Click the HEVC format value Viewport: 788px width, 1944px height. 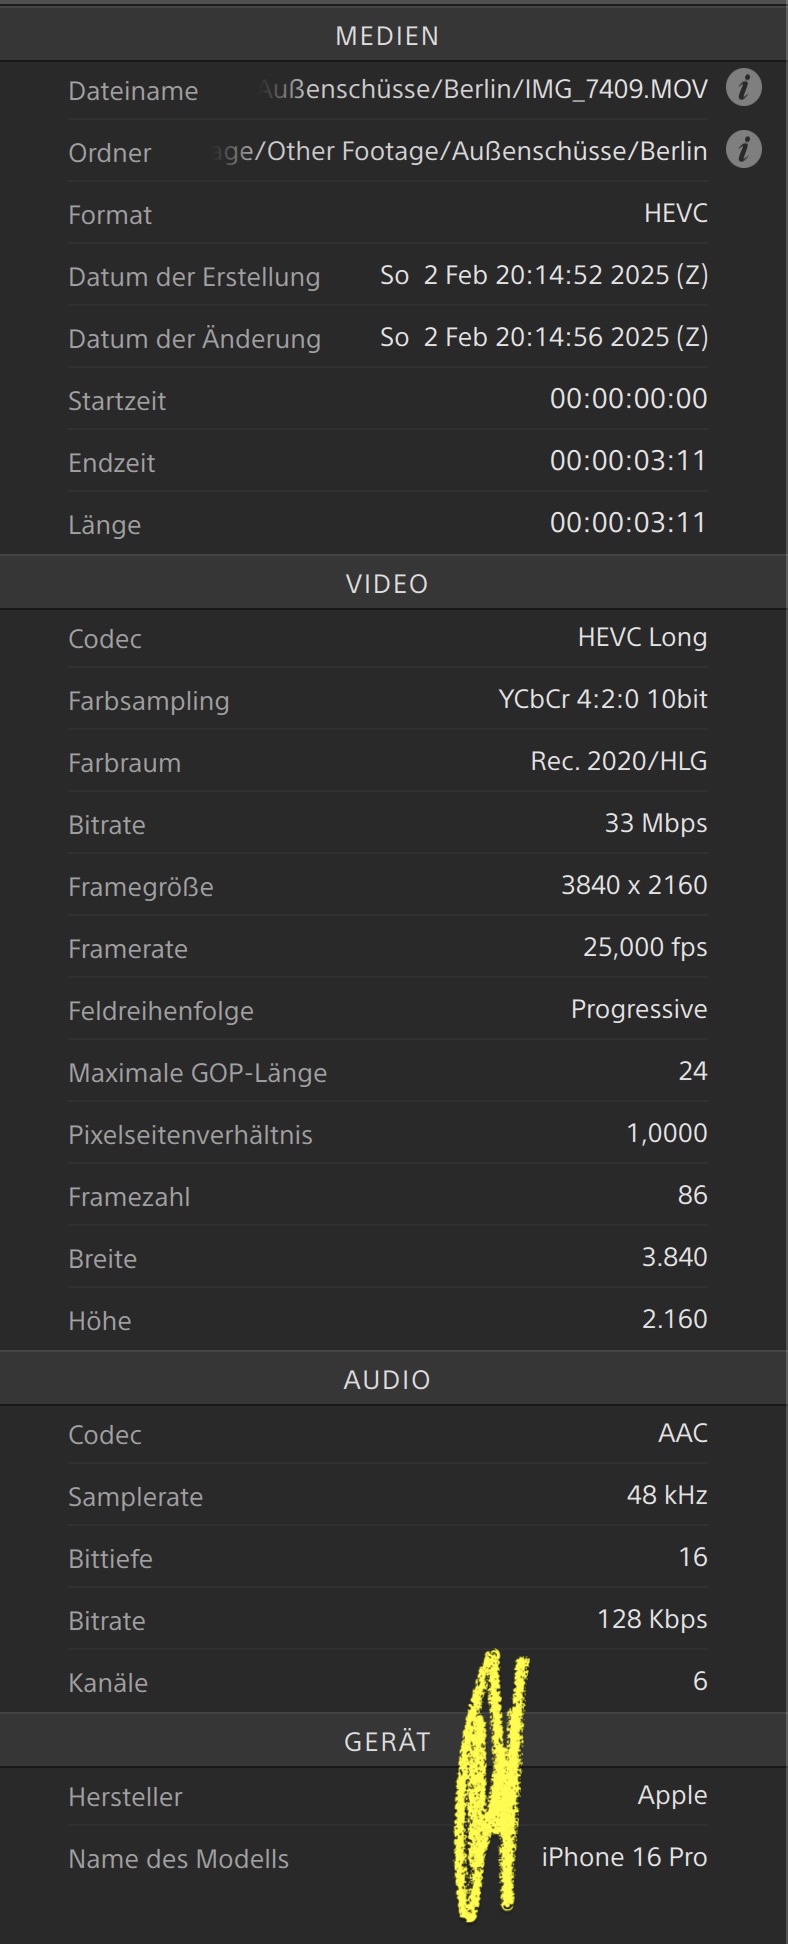point(676,213)
